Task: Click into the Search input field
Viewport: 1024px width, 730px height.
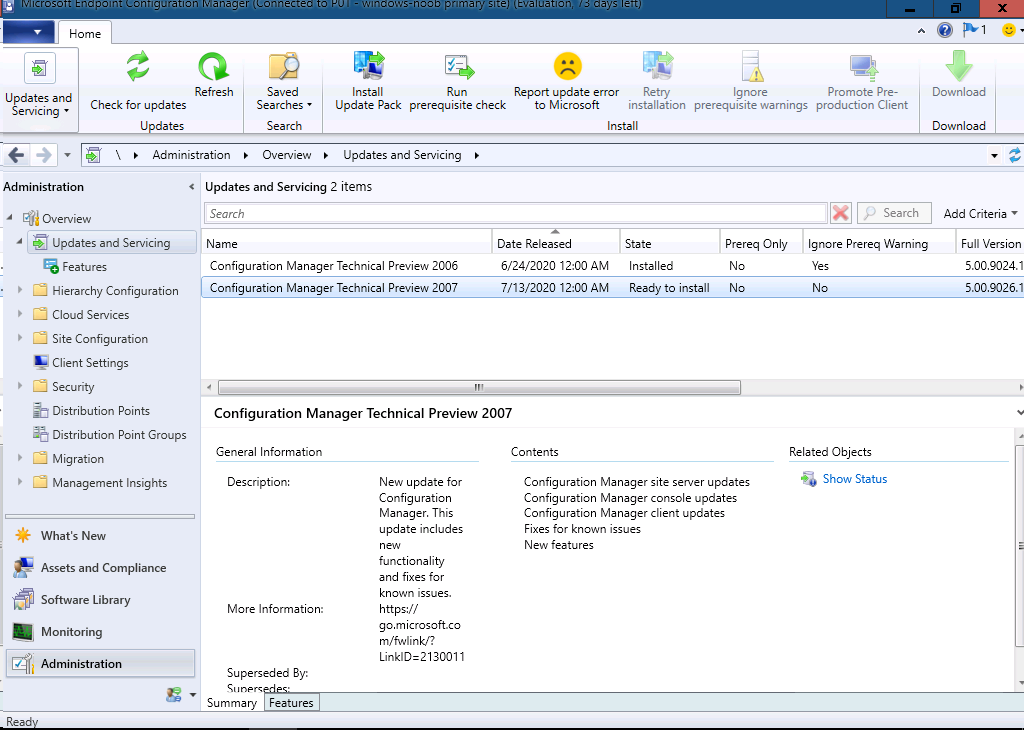Action: (516, 214)
